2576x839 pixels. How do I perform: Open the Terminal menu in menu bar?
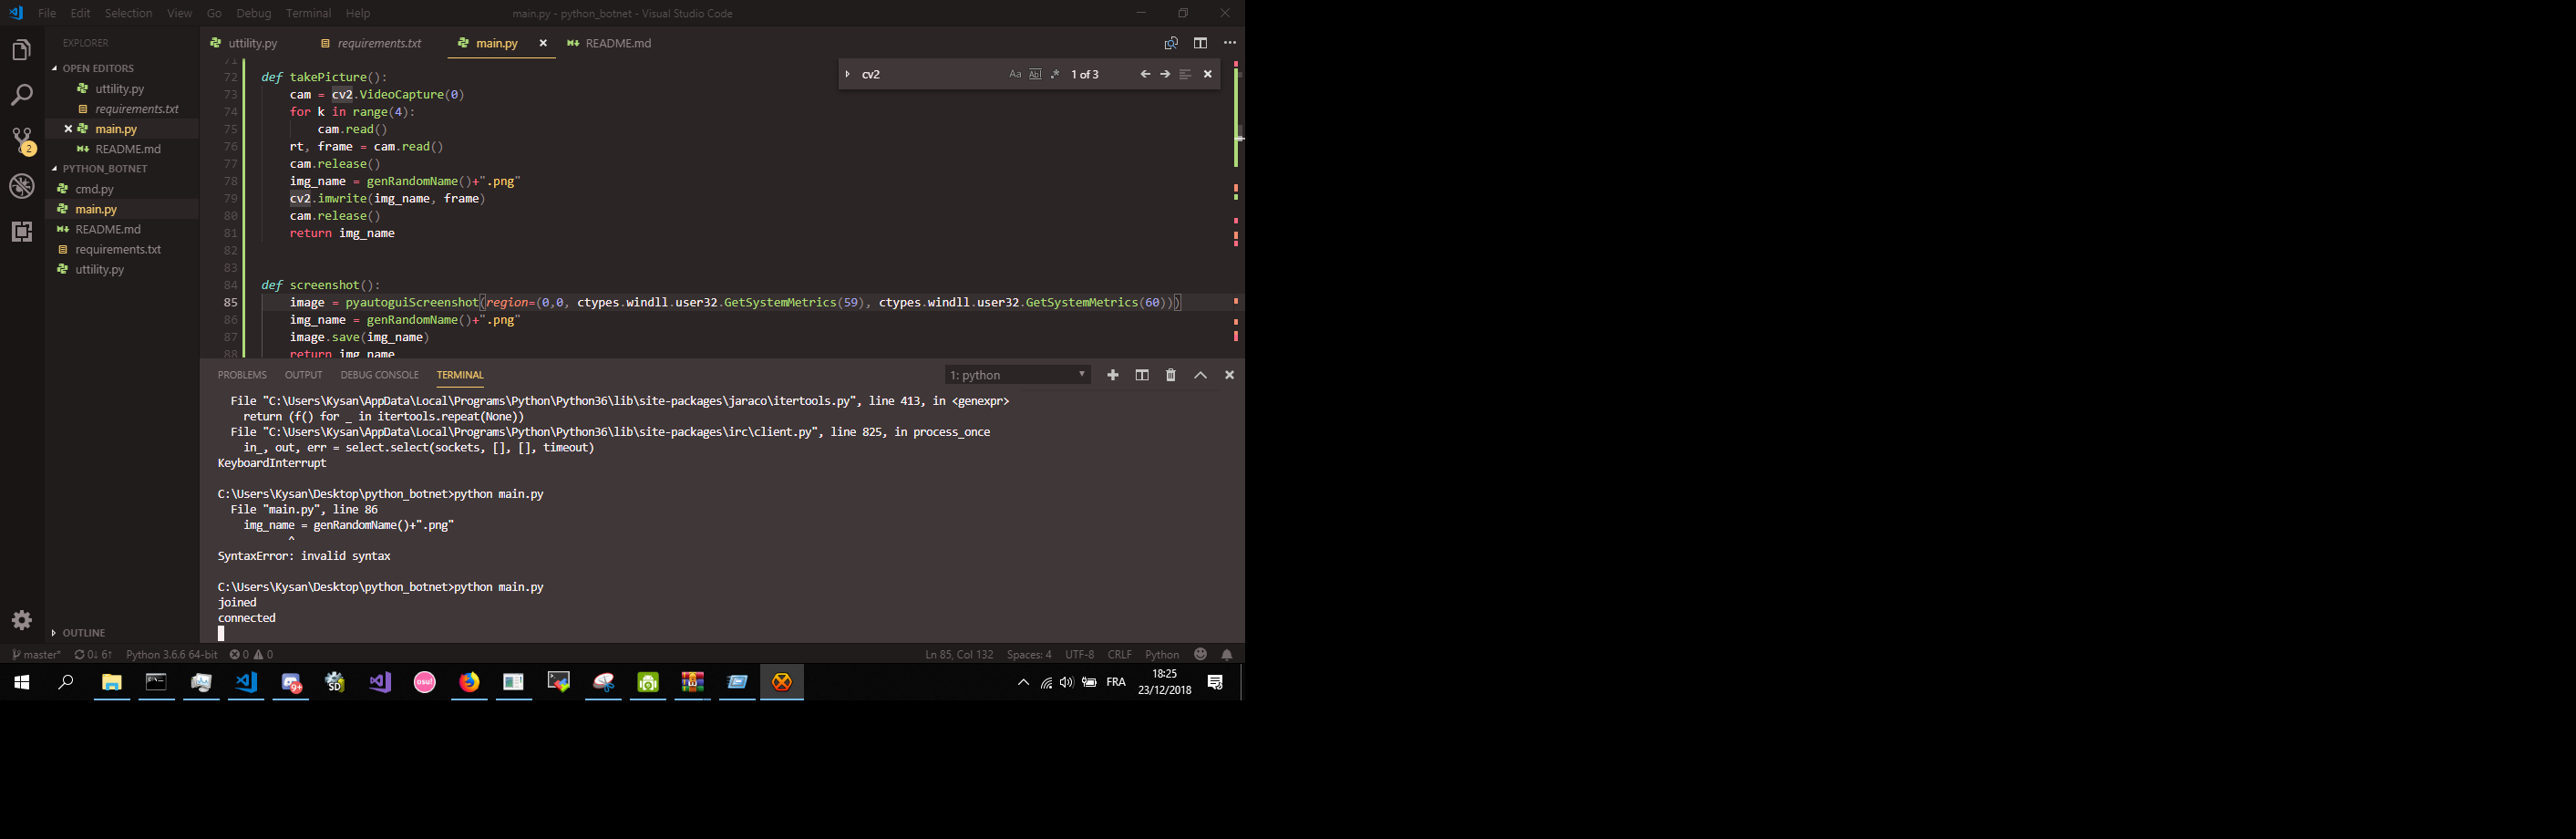pyautogui.click(x=308, y=13)
